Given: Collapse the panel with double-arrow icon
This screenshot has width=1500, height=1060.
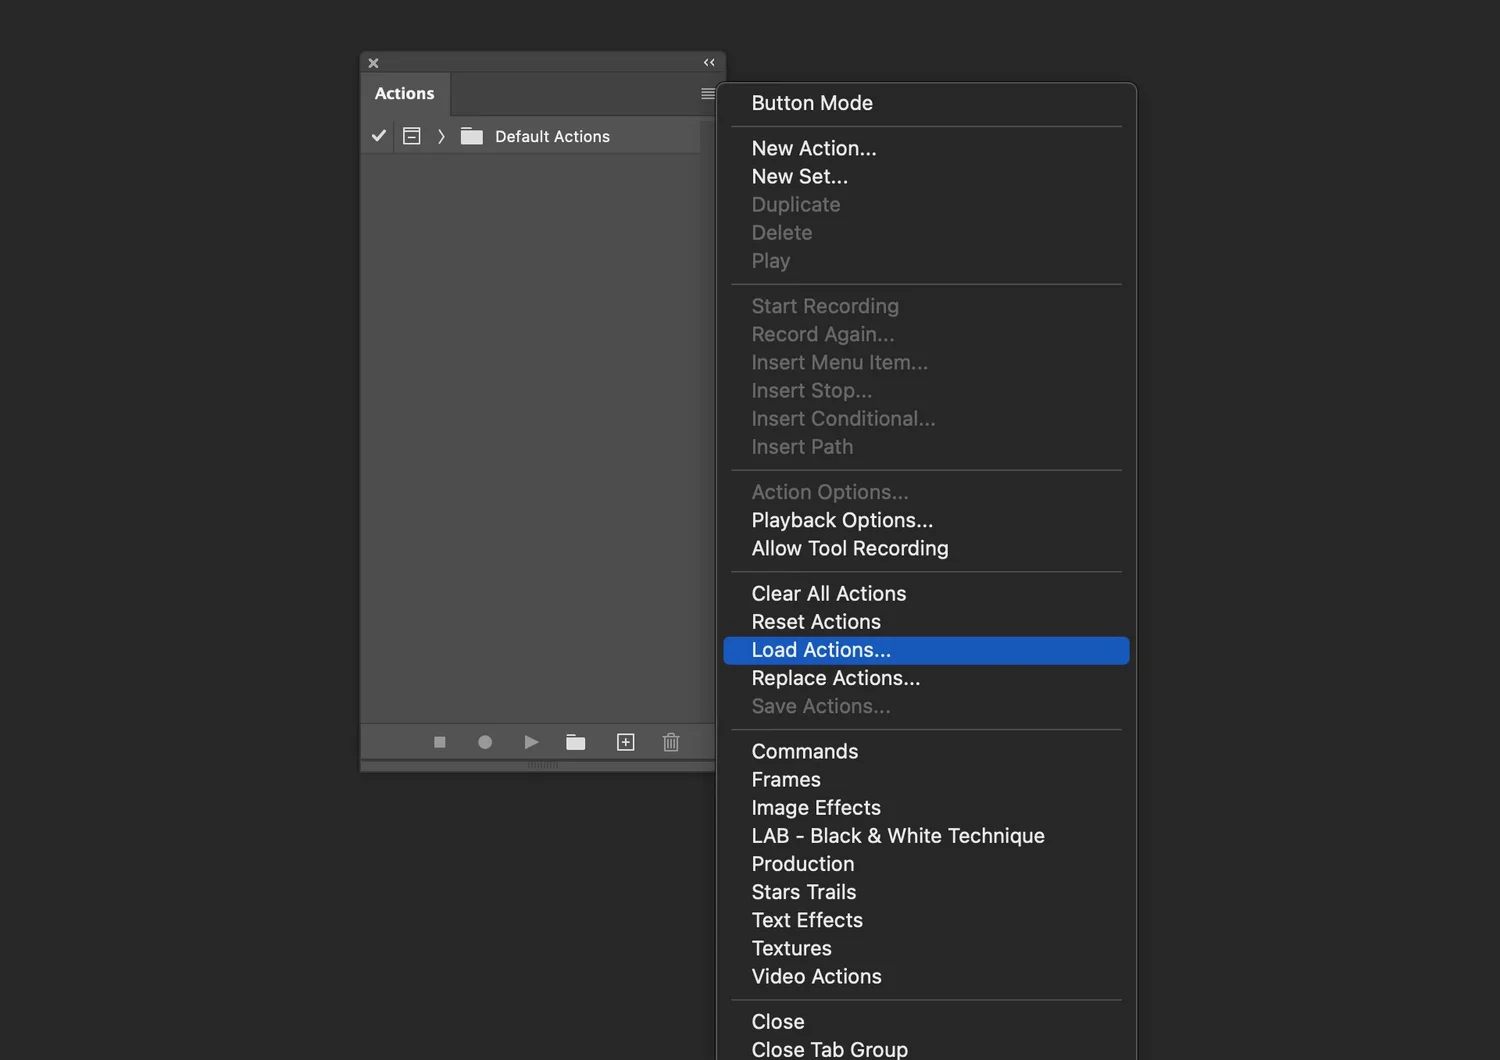Looking at the screenshot, I should pos(709,62).
